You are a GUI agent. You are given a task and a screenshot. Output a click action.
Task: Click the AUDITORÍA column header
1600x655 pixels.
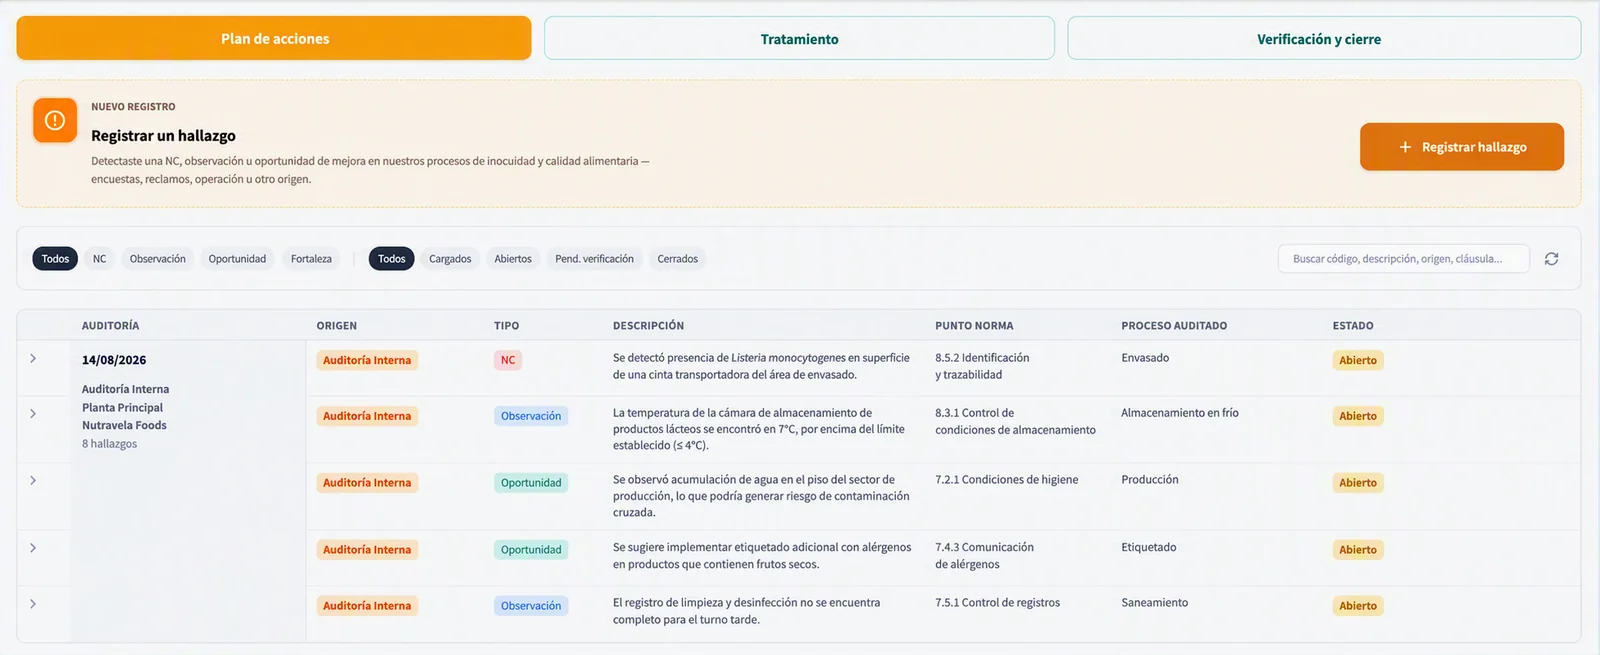pos(111,326)
